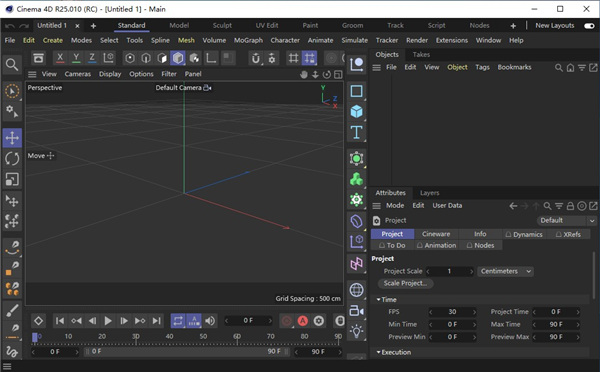
Task: Open the Render menu
Action: click(x=417, y=40)
